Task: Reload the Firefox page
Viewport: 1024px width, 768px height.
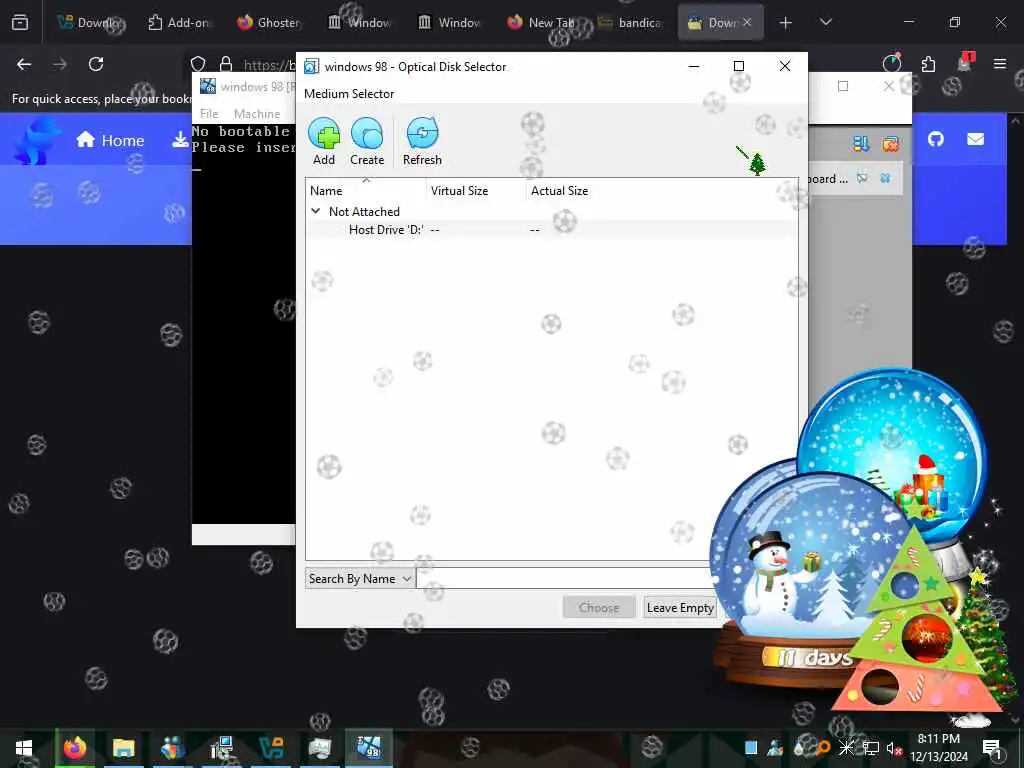Action: point(96,64)
